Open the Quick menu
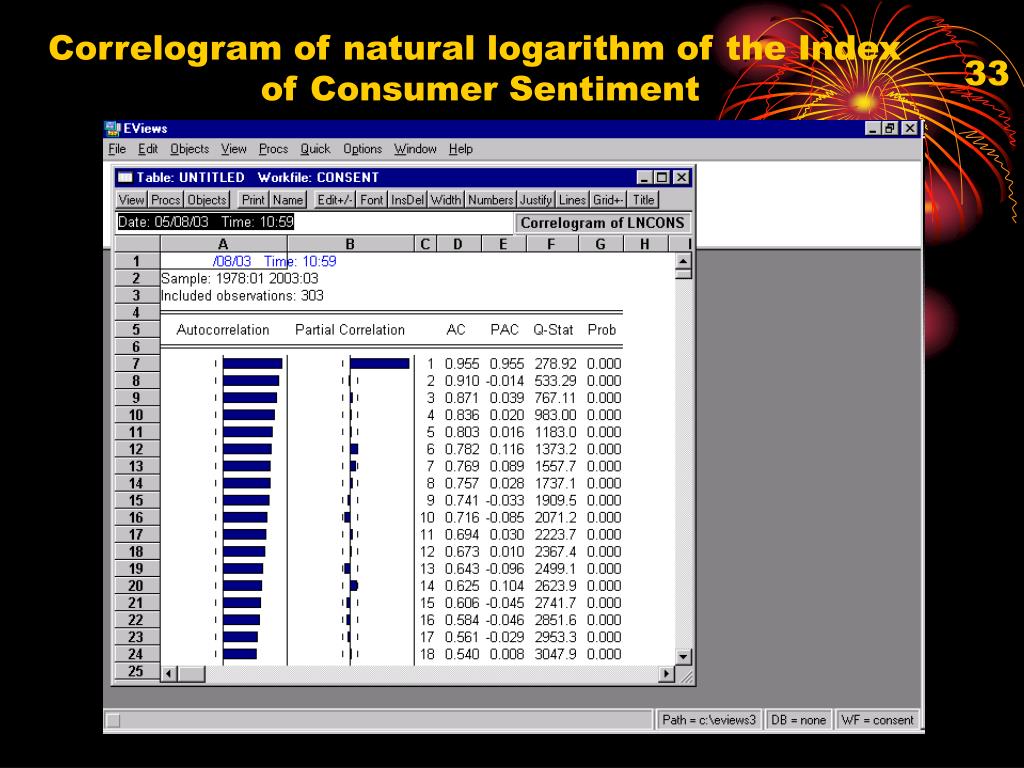Image resolution: width=1024 pixels, height=768 pixels. click(315, 149)
